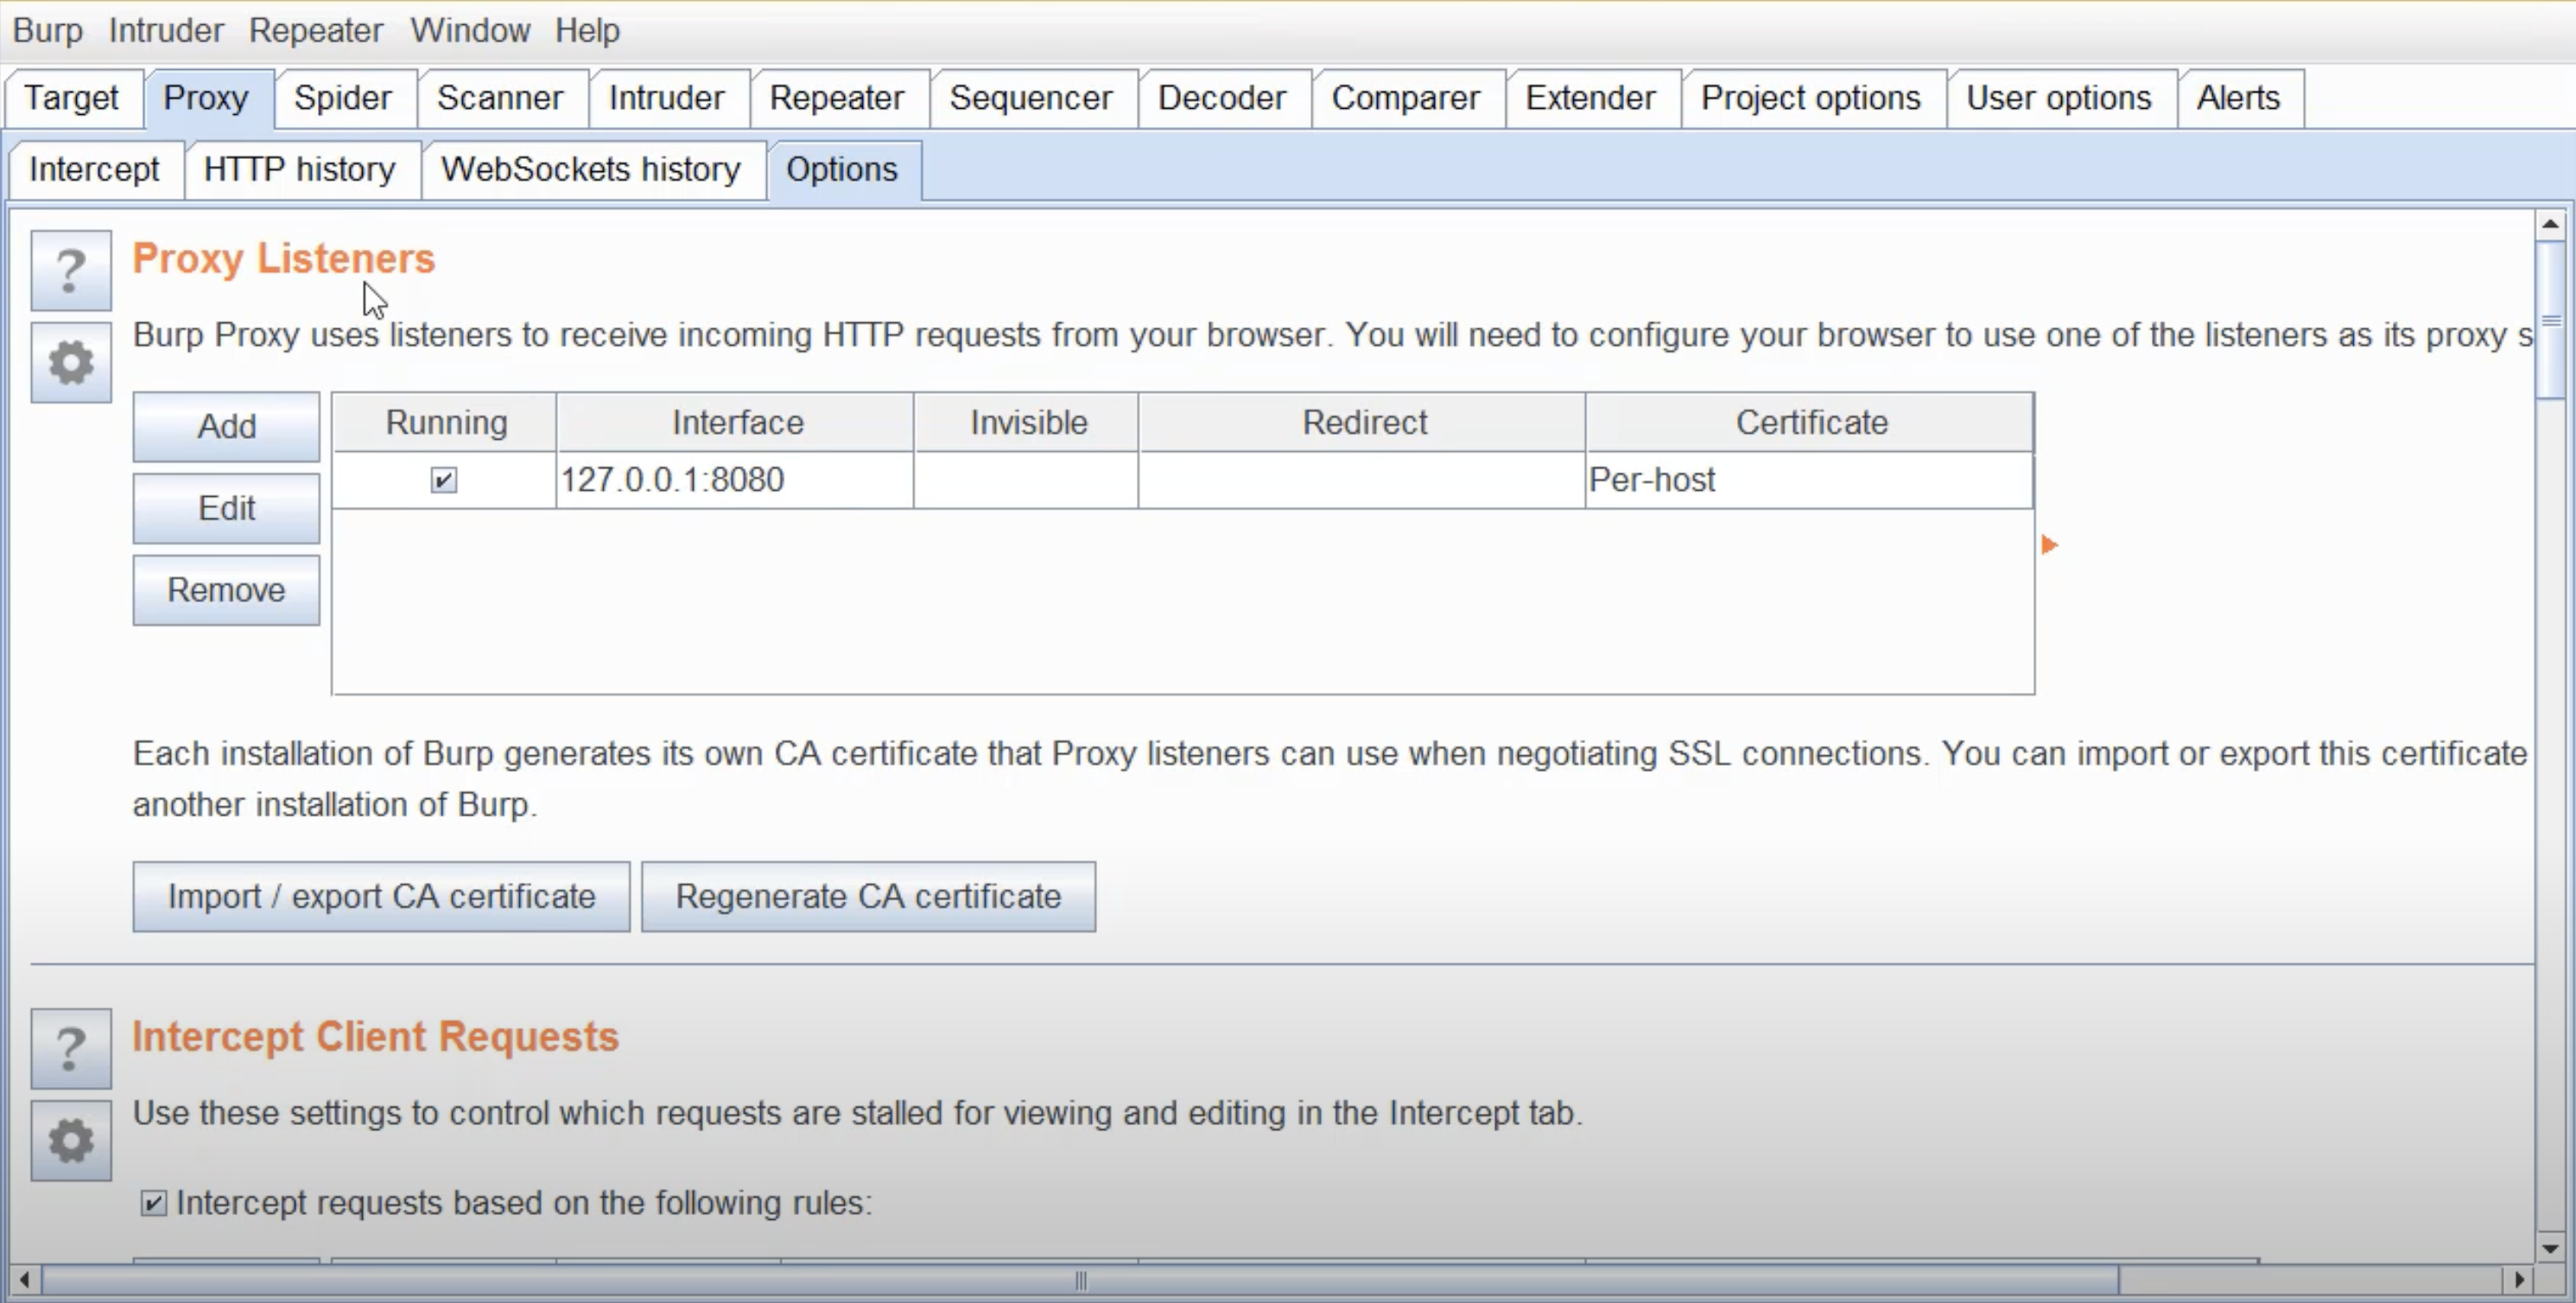Open the Repeater tool tab
The image size is (2576, 1303).
click(x=836, y=98)
